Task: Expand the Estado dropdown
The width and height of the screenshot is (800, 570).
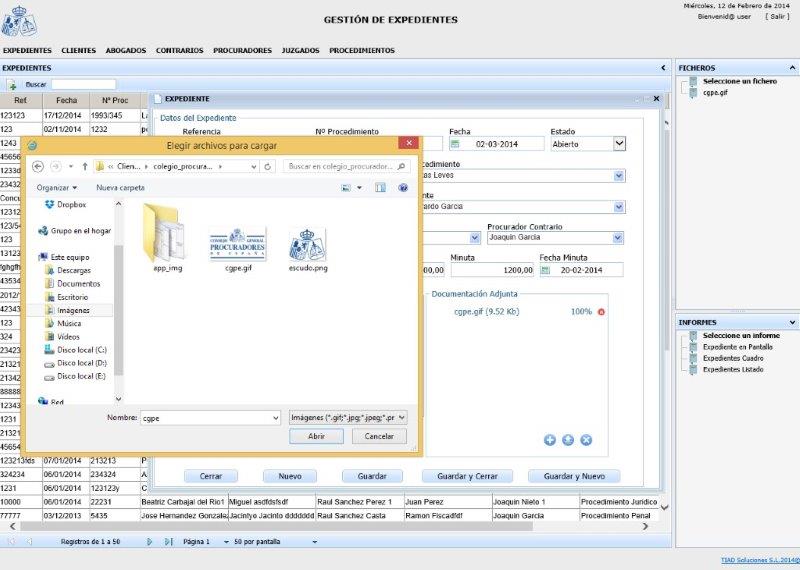Action: pos(619,144)
